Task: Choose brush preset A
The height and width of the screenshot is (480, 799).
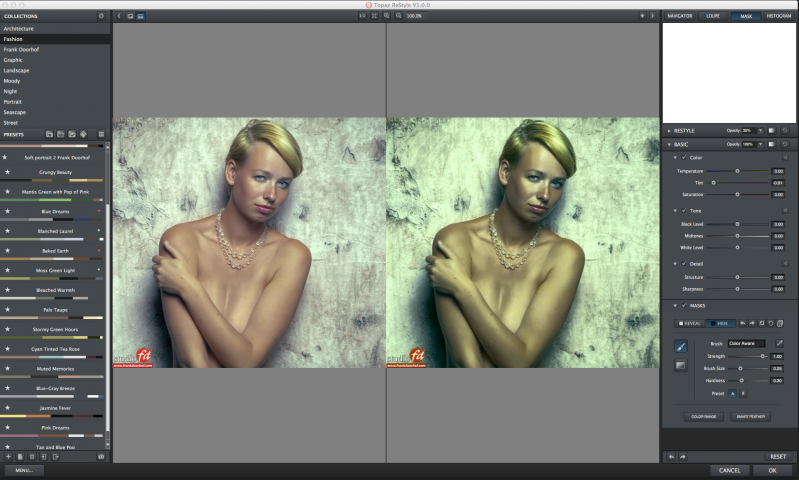Action: pos(733,394)
